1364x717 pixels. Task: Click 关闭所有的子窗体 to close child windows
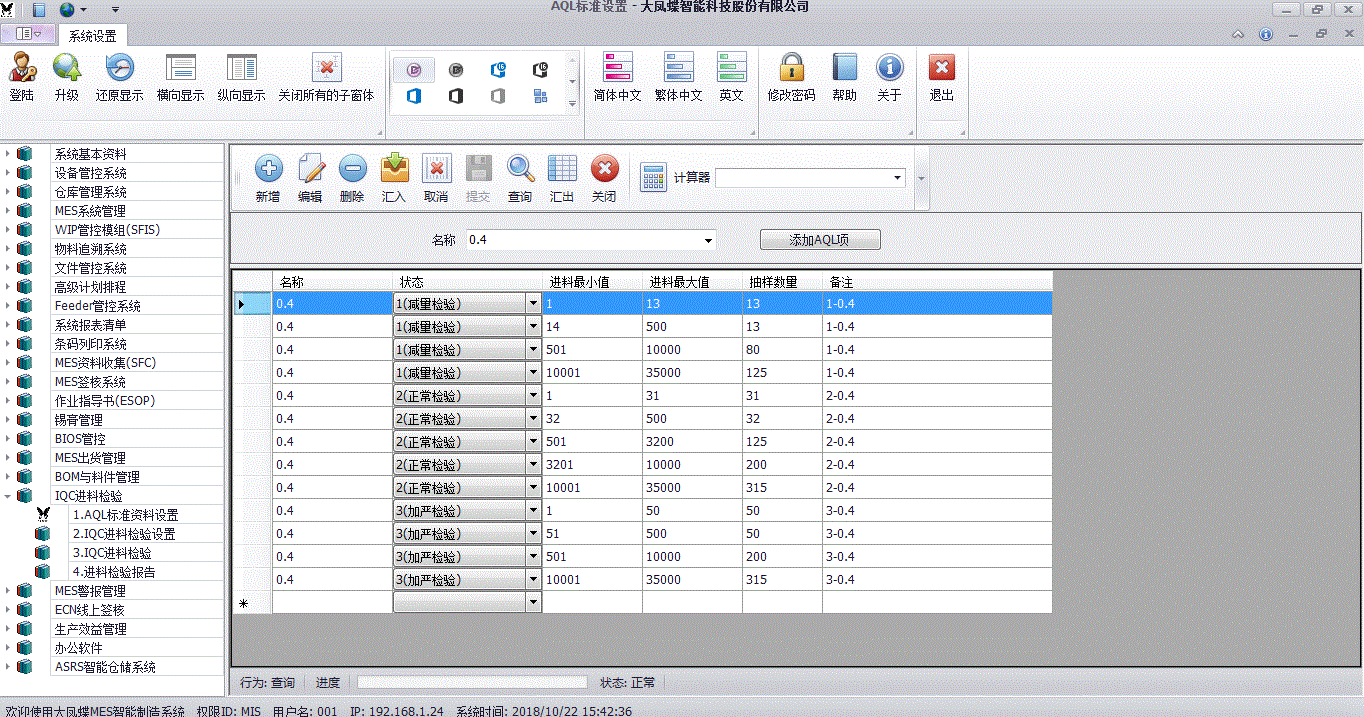(326, 77)
